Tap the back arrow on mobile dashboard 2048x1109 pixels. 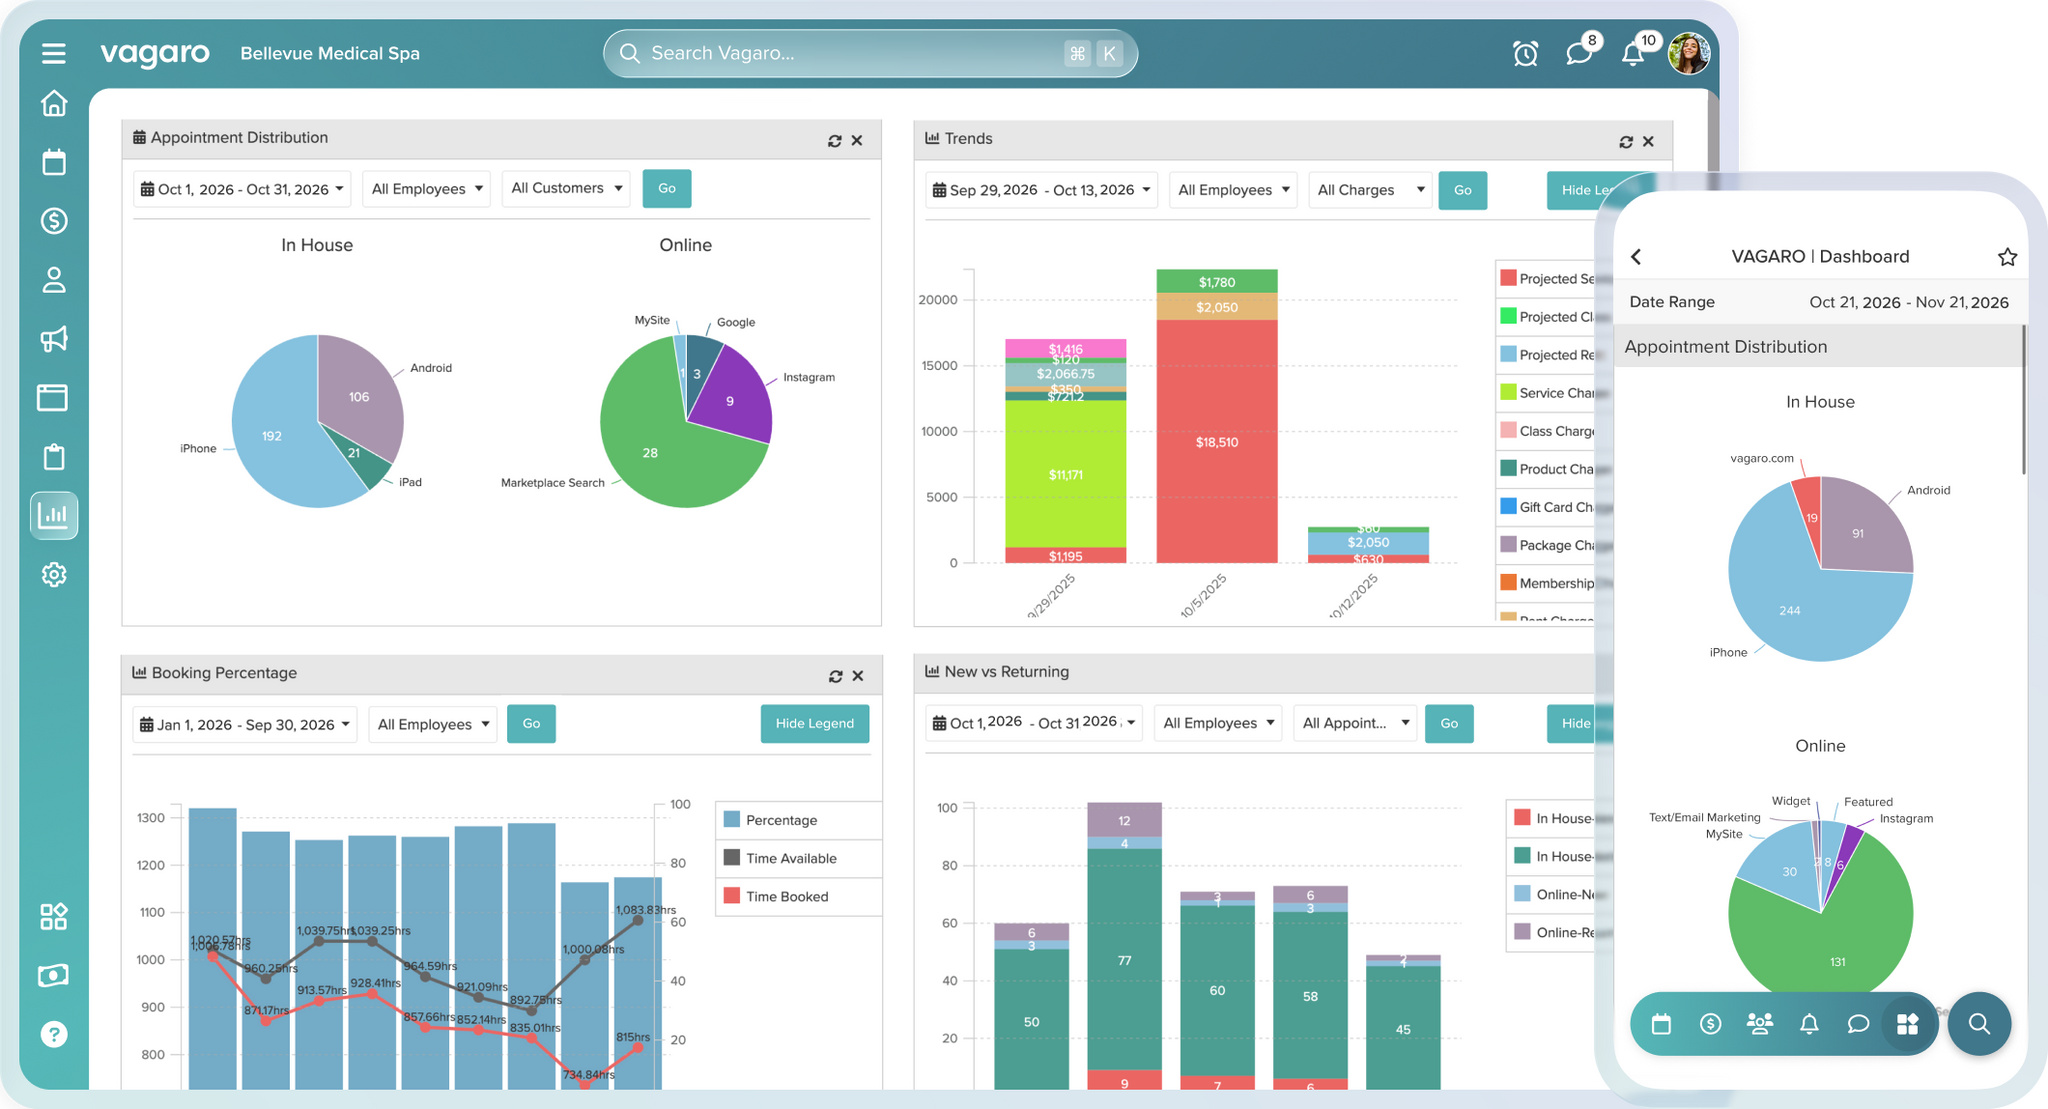(1636, 257)
